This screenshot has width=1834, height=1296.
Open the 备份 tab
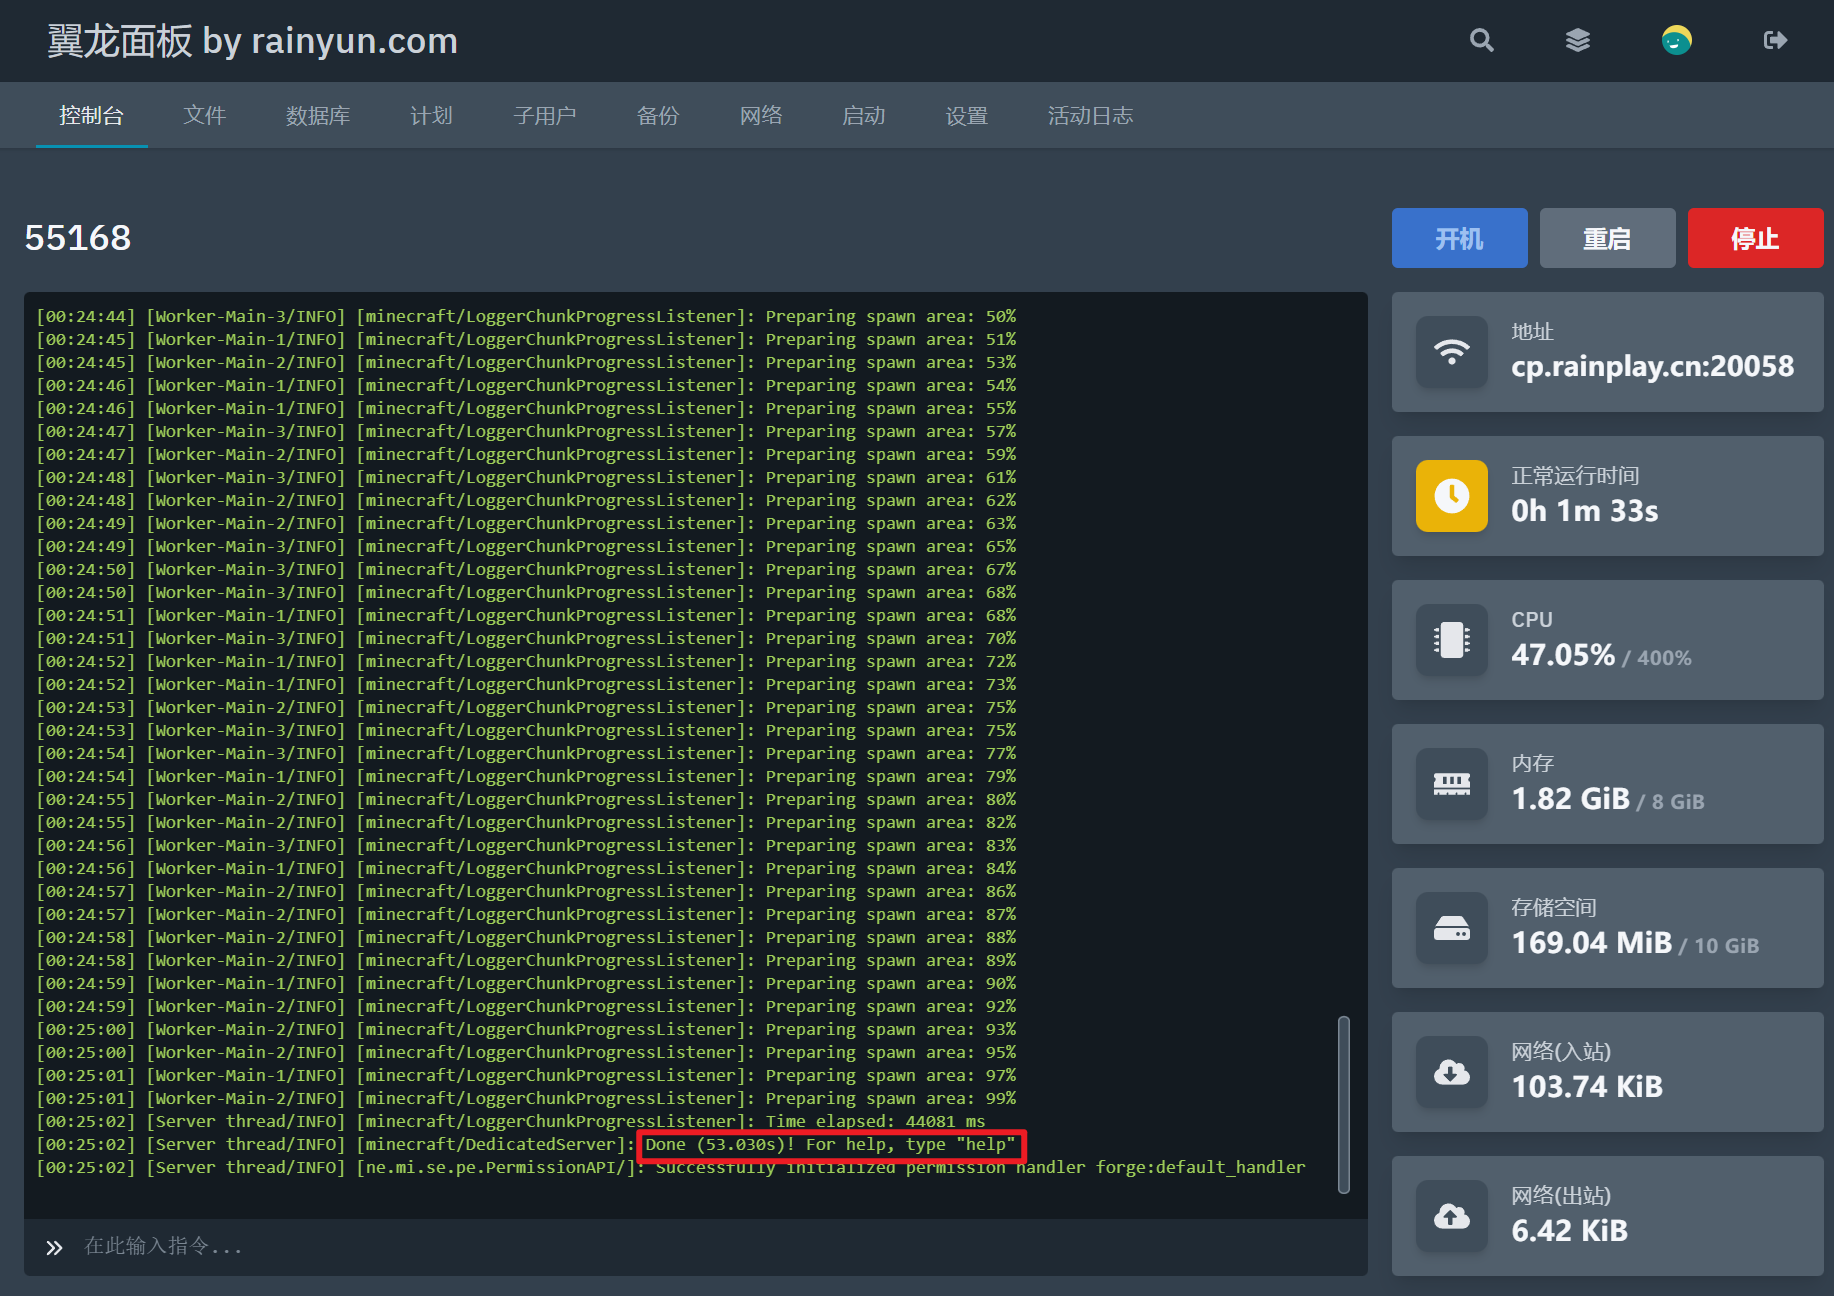click(658, 116)
